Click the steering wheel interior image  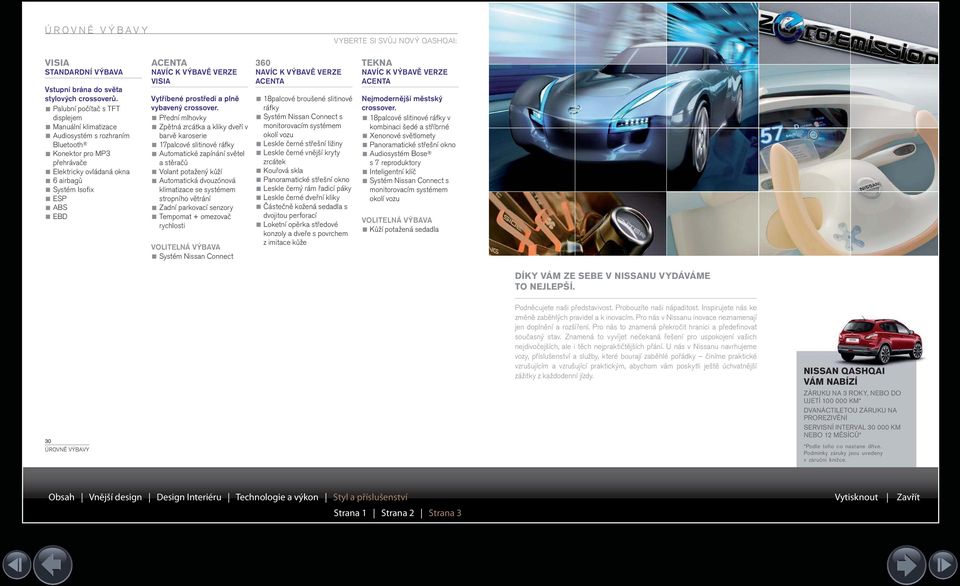coord(848,160)
